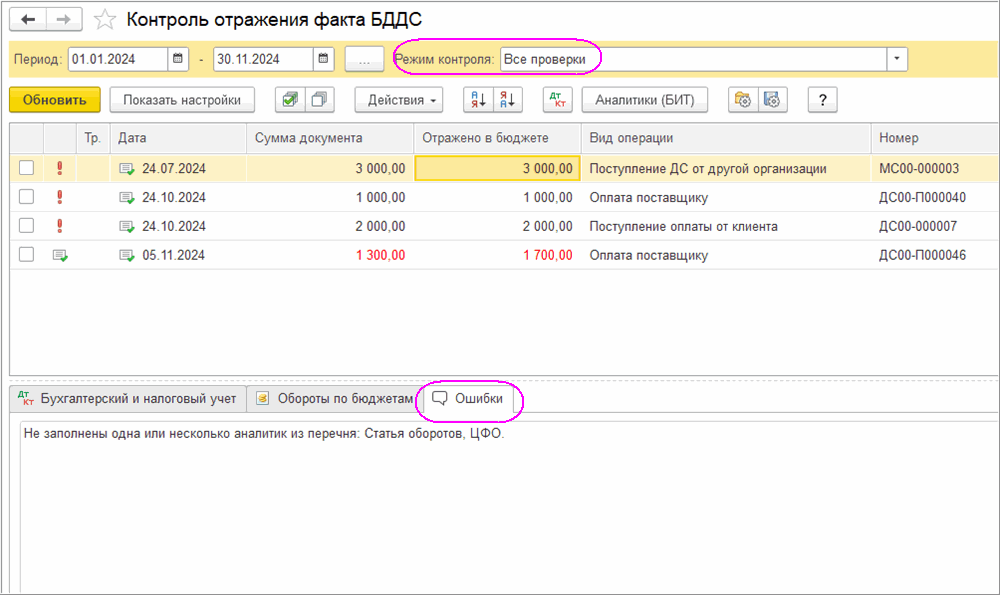Check the box for row dated 24.07.2024
Viewport: 1000px width, 595px height.
pos(27,169)
